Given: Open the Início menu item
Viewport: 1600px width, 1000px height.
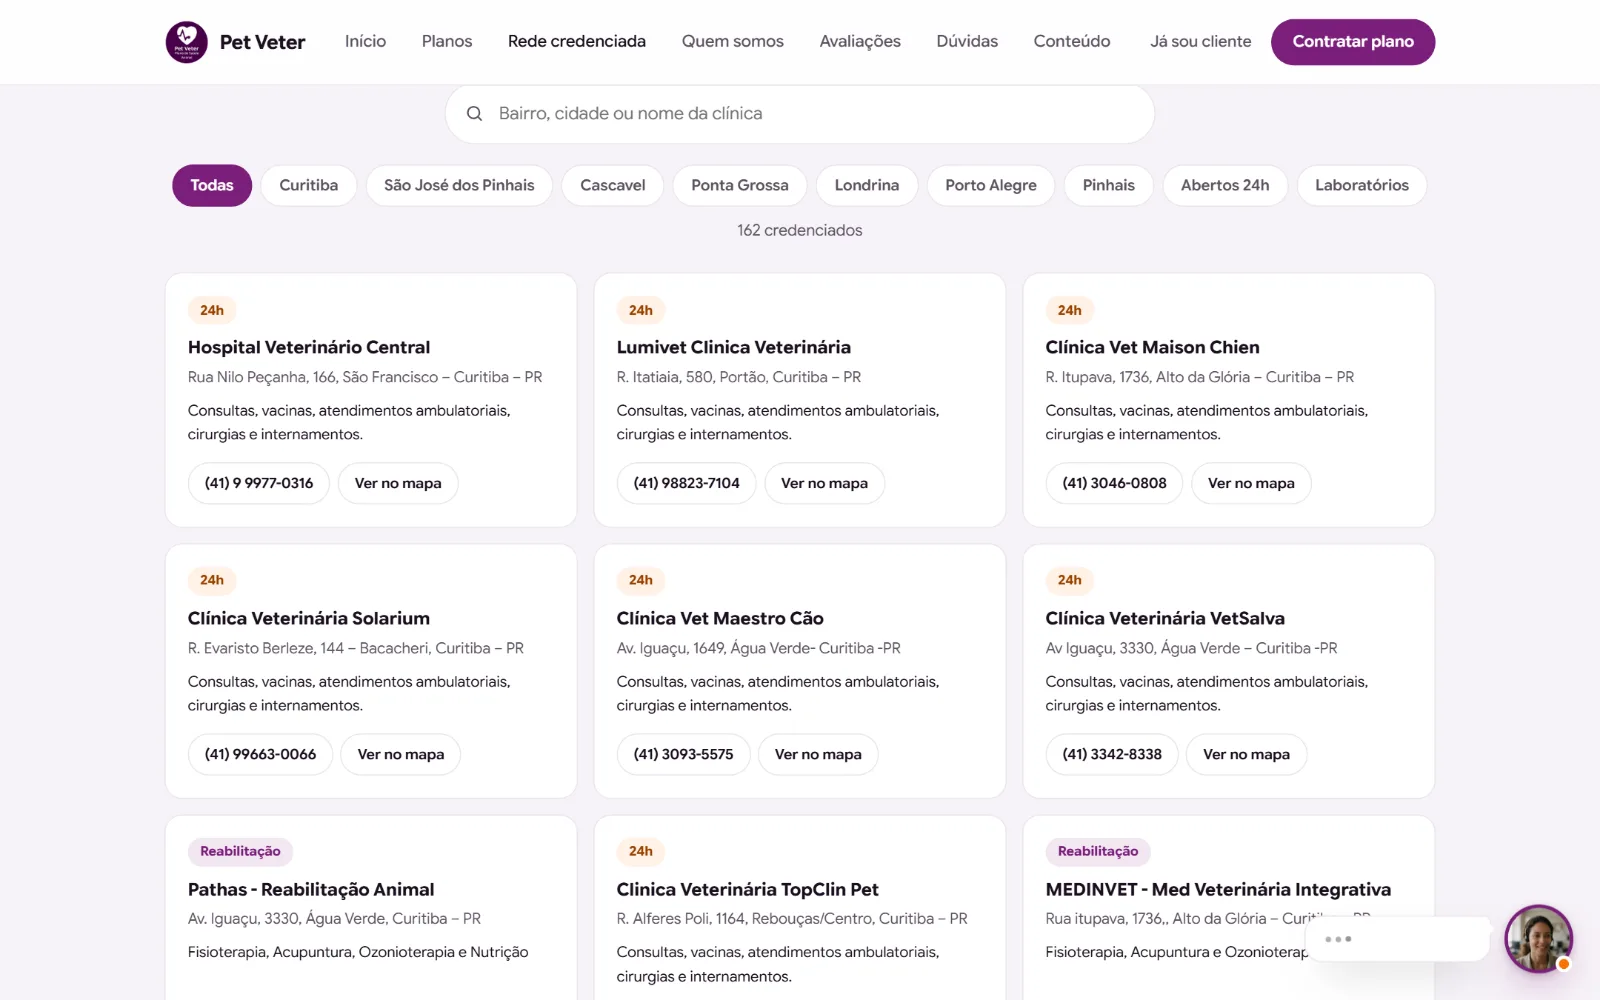Looking at the screenshot, I should (365, 42).
